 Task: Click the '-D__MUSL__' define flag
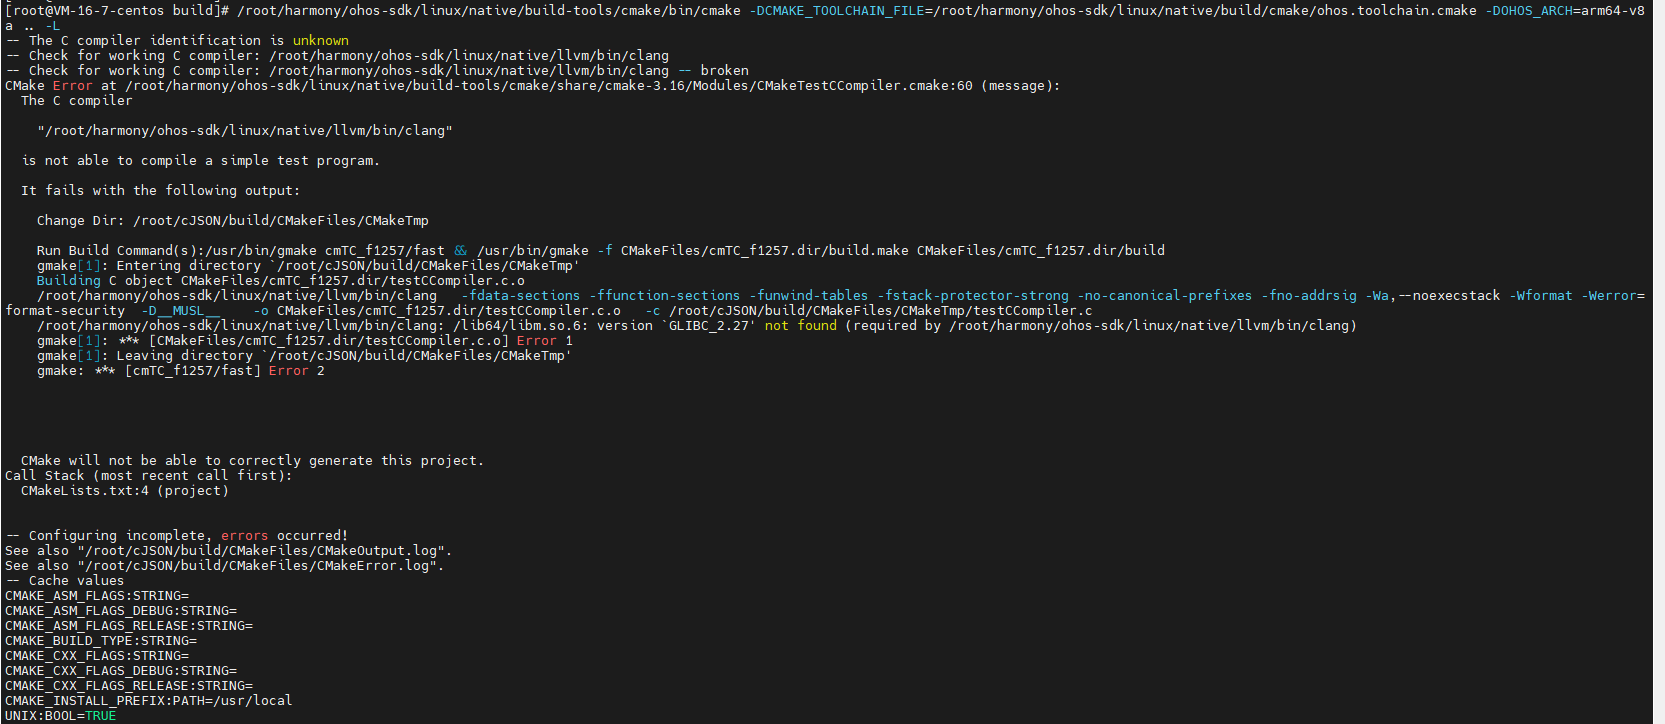[x=181, y=311]
